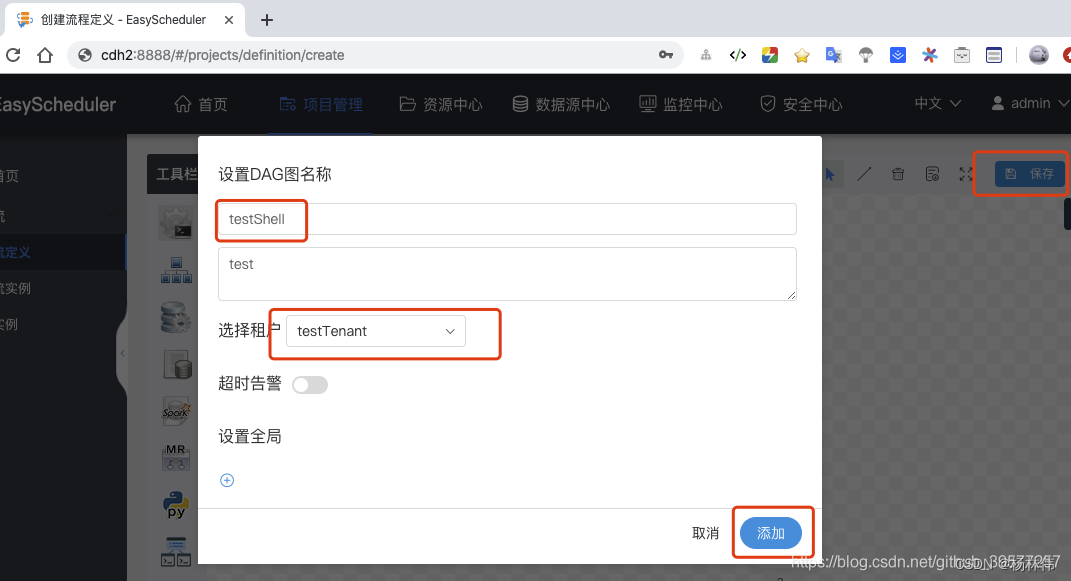Open the admin user dropdown
Image resolution: width=1071 pixels, height=581 pixels.
point(1030,103)
